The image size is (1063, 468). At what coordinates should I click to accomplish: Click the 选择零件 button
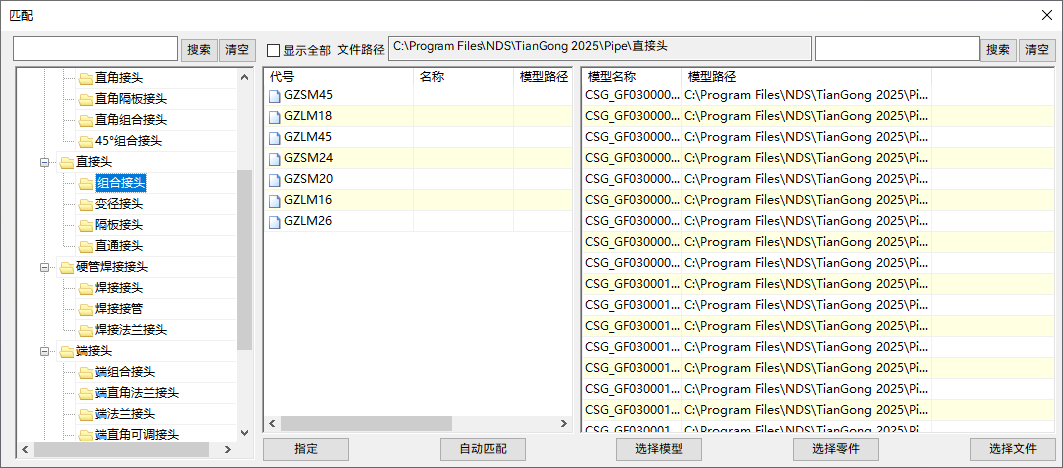pos(835,449)
